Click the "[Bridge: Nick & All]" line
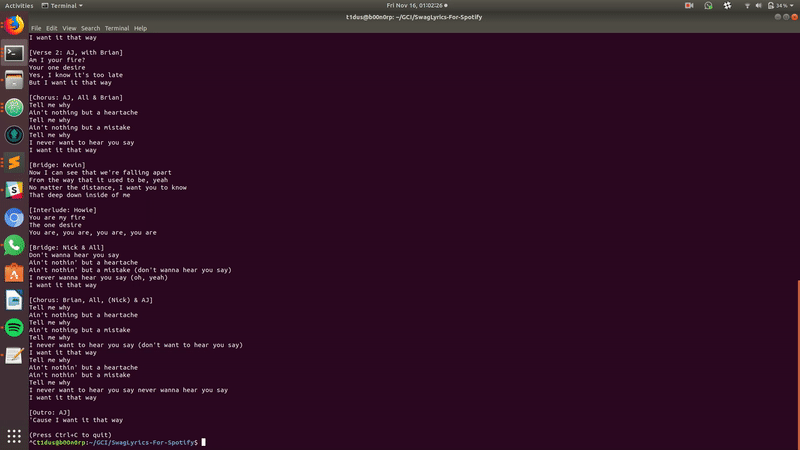800x450 pixels. coord(66,247)
